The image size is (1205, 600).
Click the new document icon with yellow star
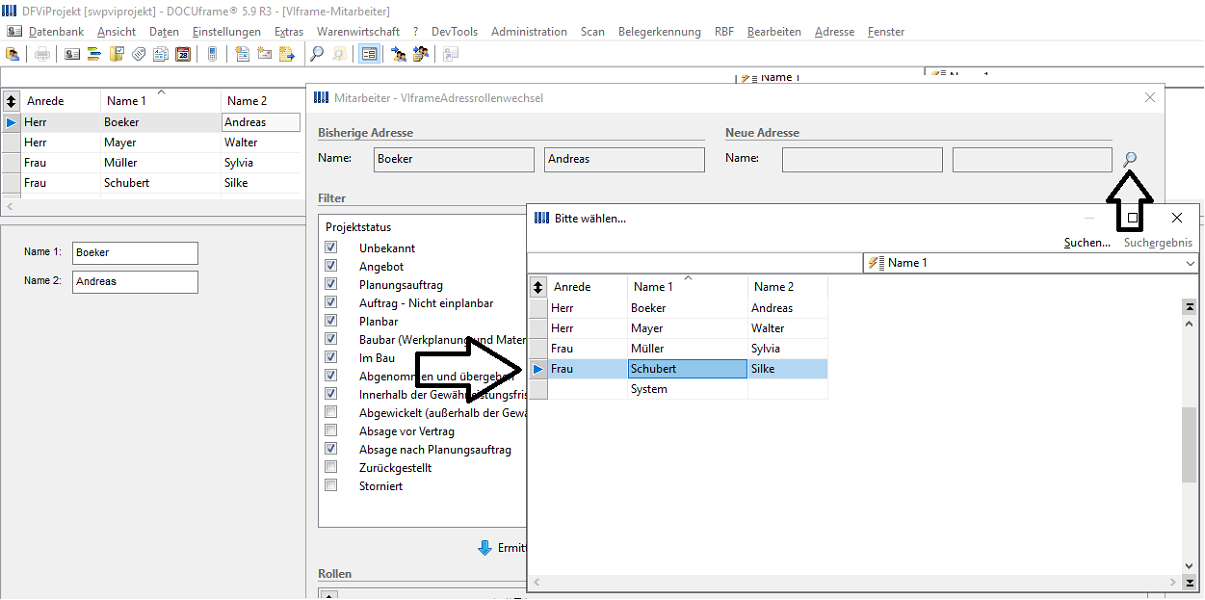[242, 54]
